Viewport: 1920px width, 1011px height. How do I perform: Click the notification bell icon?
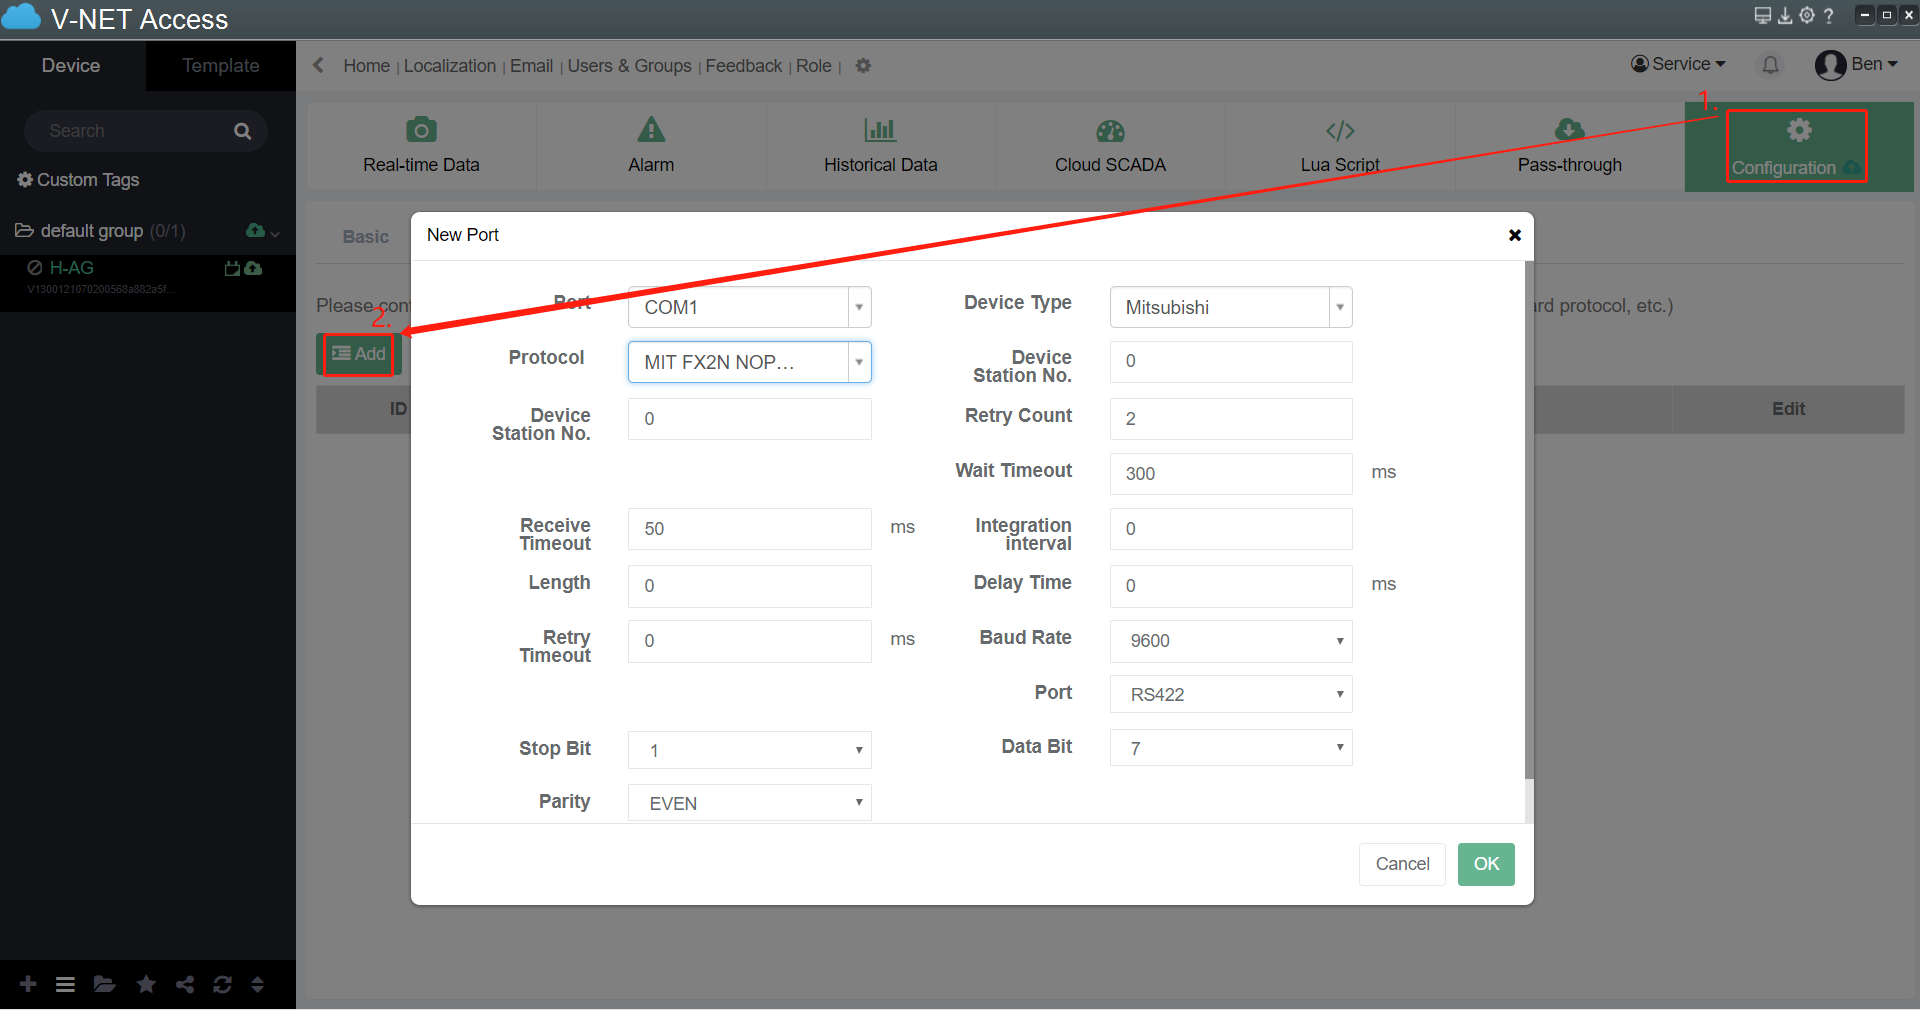click(x=1770, y=65)
